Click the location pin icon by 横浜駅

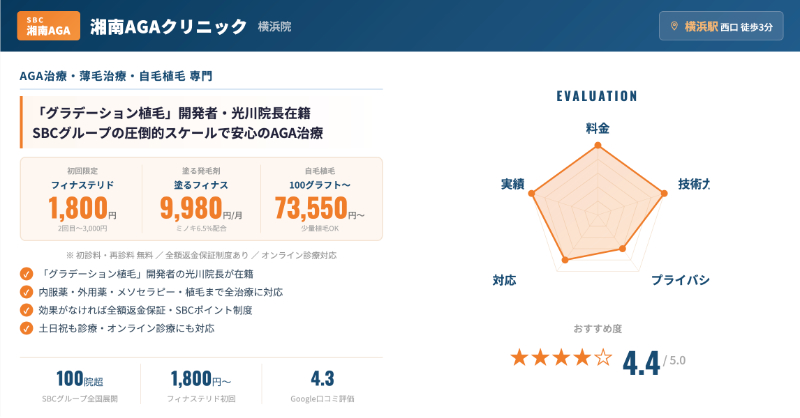(674, 26)
